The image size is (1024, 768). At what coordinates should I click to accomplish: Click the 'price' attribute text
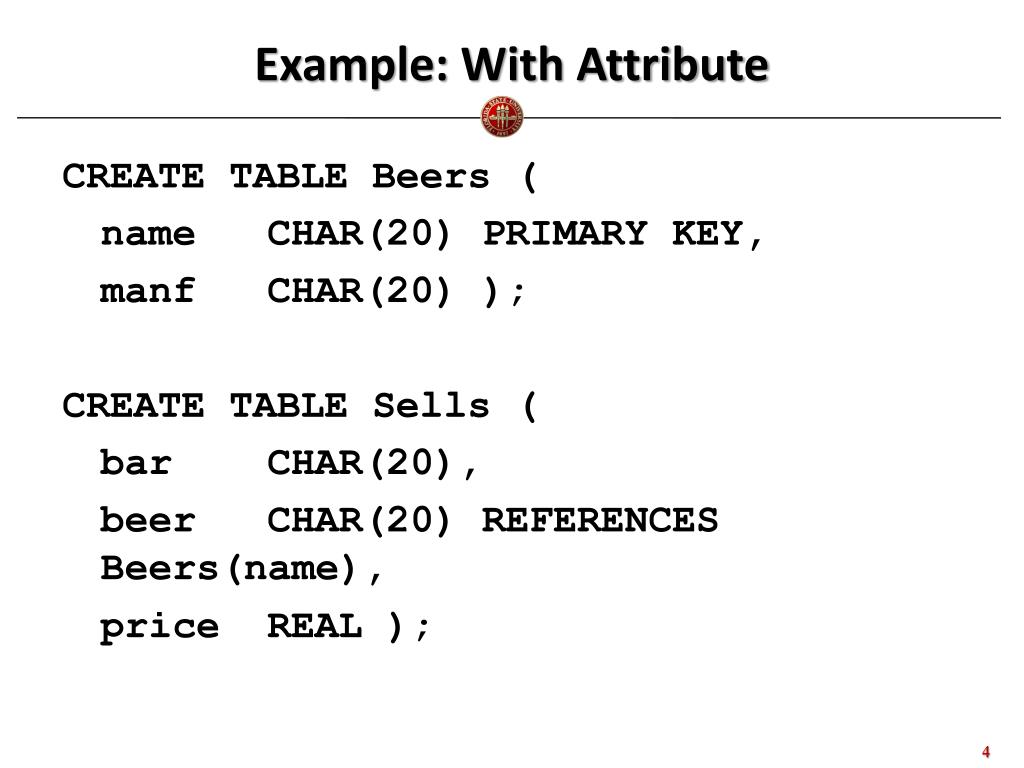[x=159, y=628]
